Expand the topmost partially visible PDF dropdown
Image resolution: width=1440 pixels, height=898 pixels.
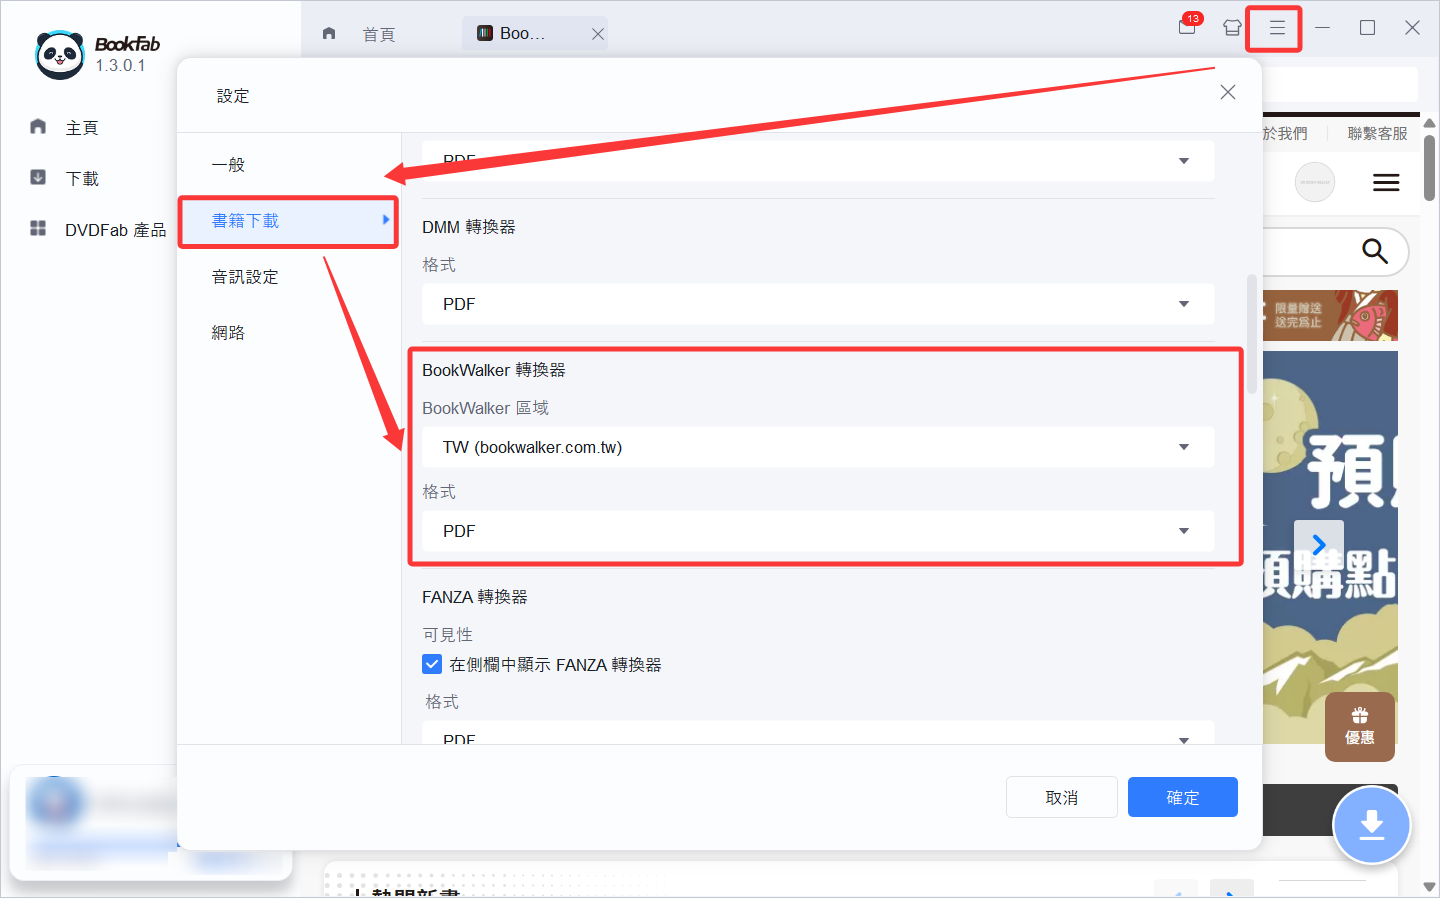818,160
